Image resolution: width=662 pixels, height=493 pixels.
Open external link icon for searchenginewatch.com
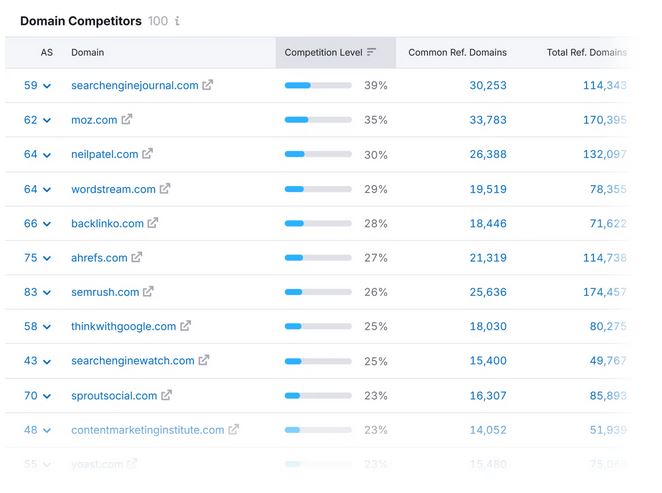204,360
